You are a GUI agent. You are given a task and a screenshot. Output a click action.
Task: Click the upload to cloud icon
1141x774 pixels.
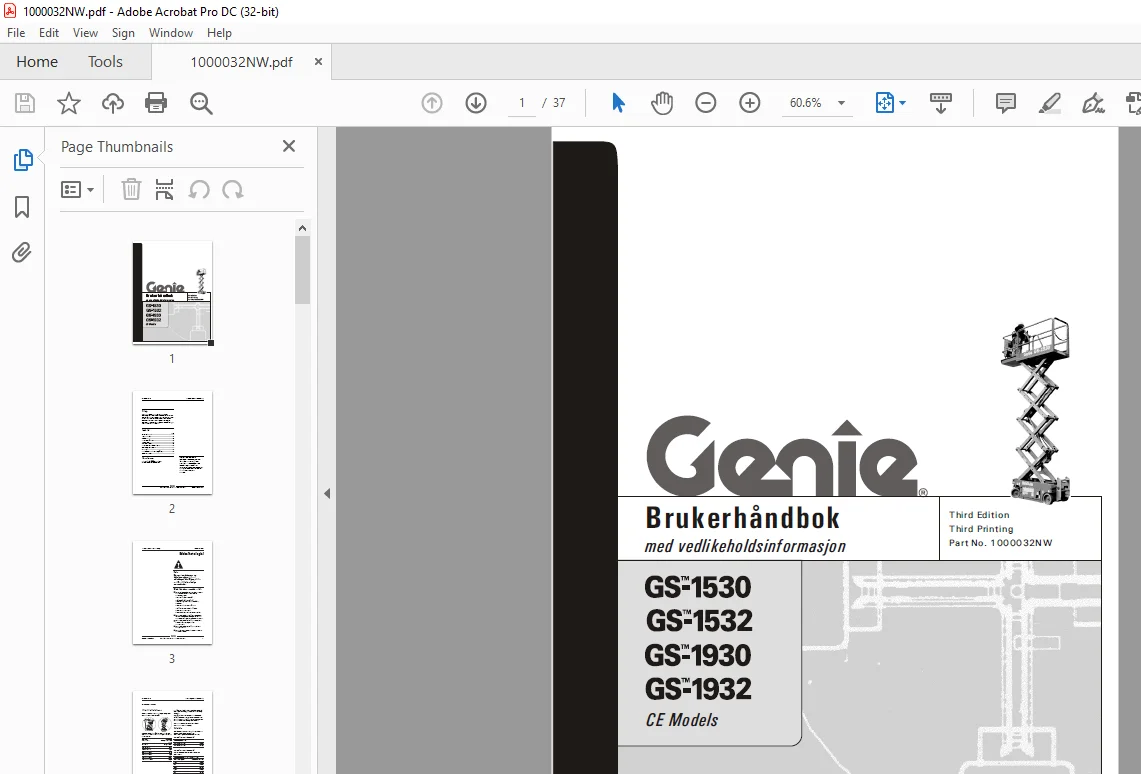(x=112, y=103)
